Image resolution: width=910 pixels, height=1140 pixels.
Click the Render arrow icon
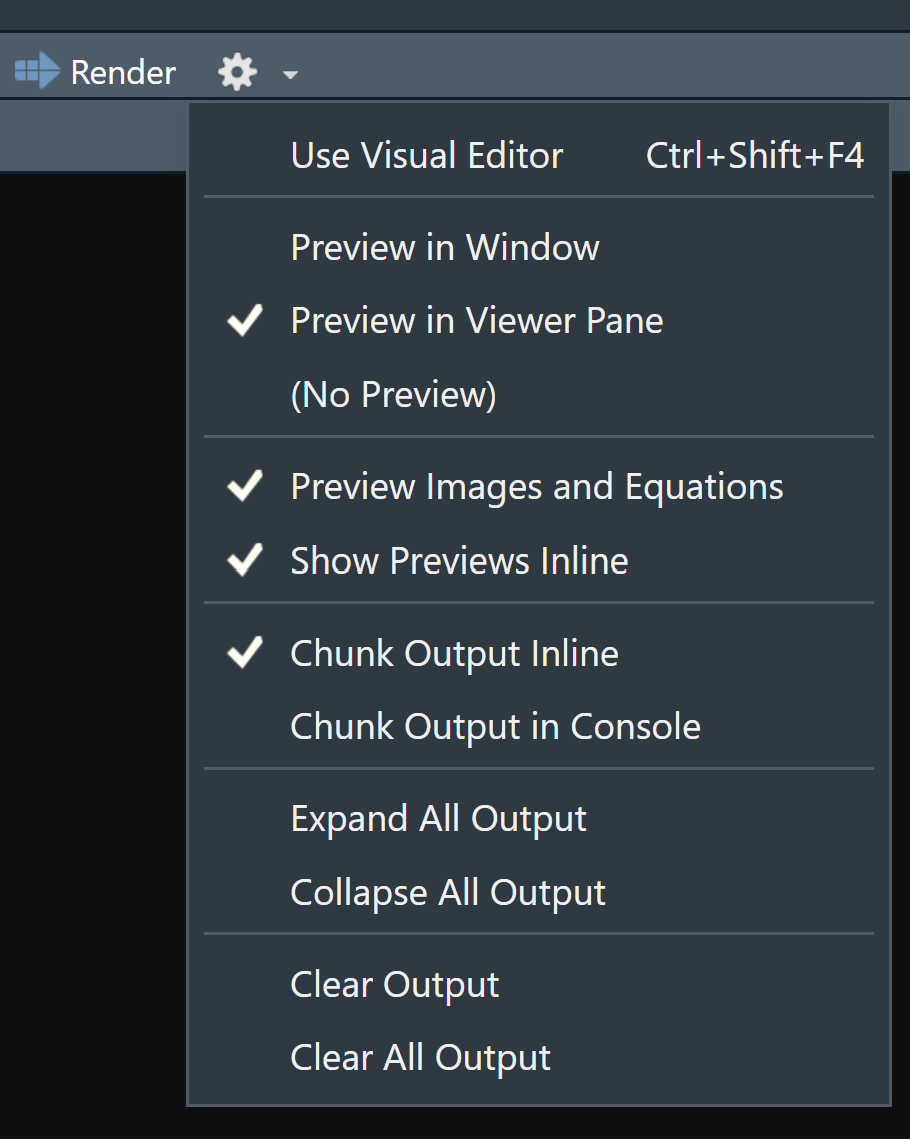37,71
